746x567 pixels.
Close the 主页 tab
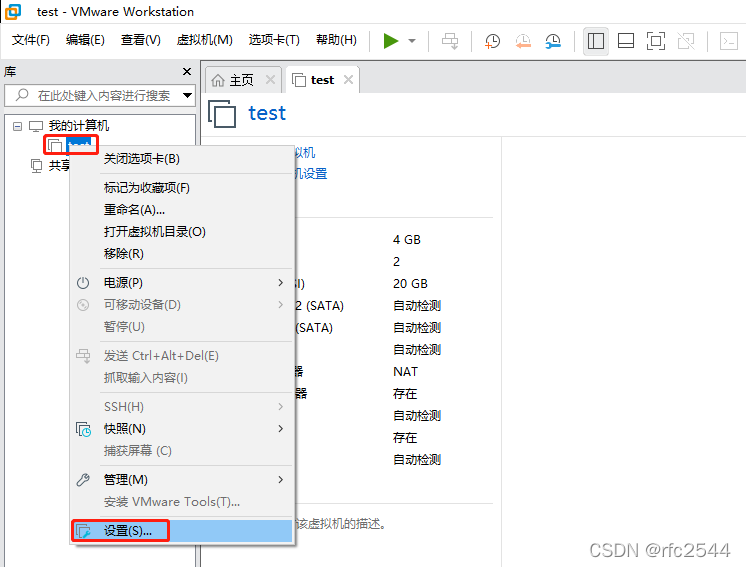tap(270, 80)
